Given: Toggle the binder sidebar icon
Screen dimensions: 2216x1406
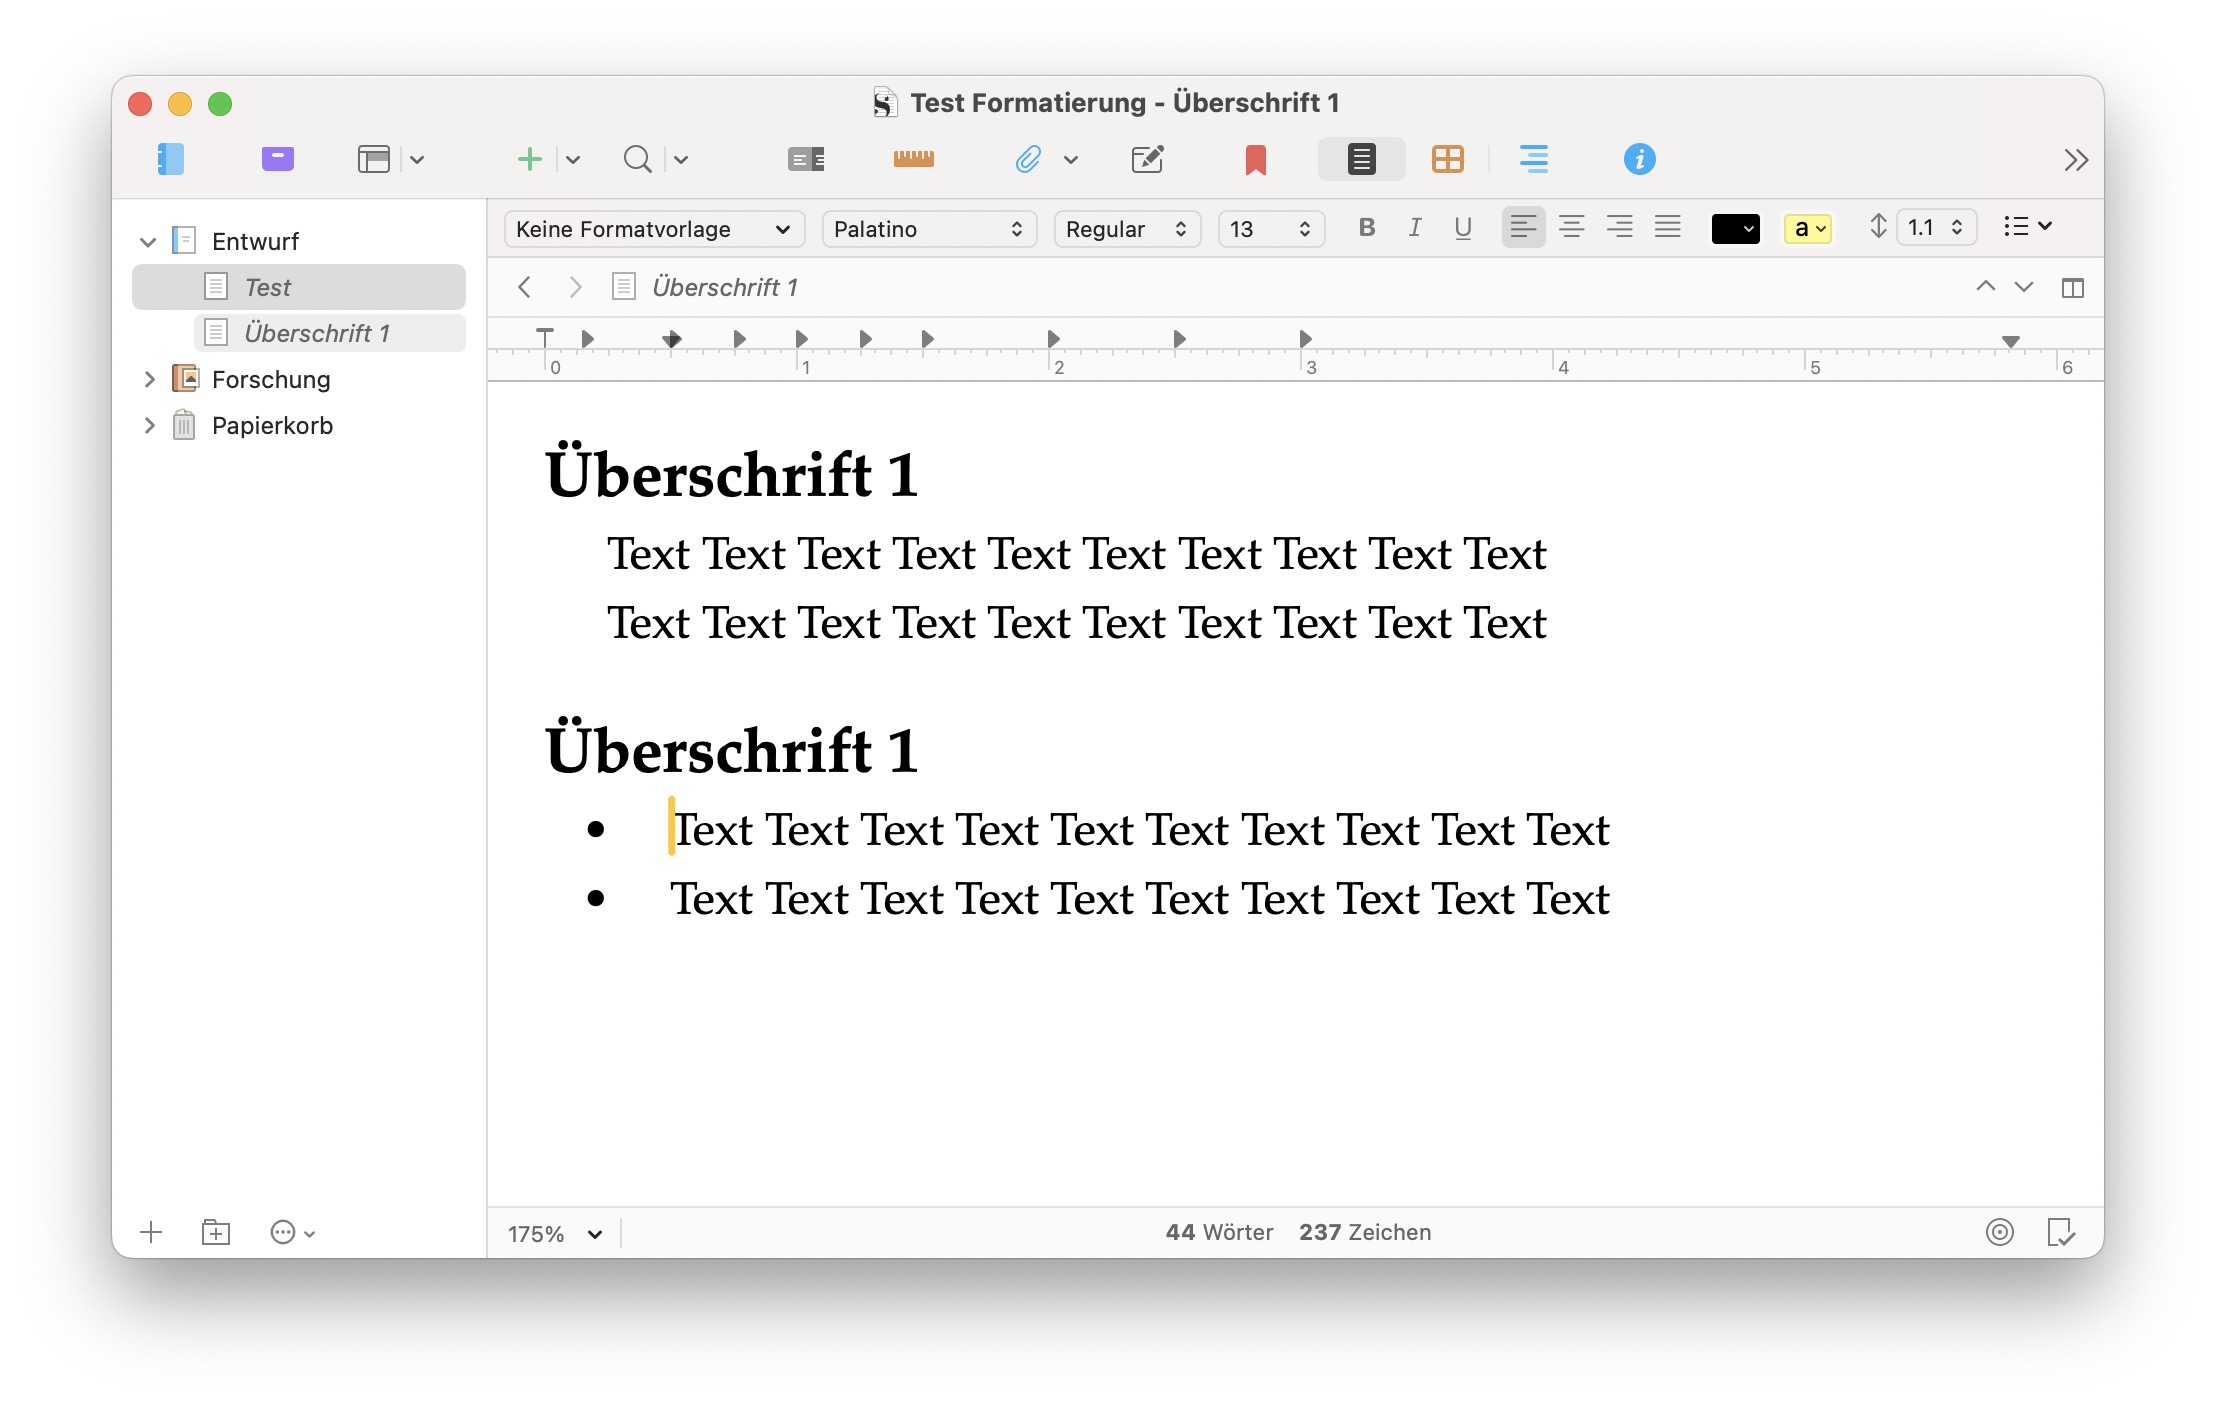Looking at the screenshot, I should point(171,159).
